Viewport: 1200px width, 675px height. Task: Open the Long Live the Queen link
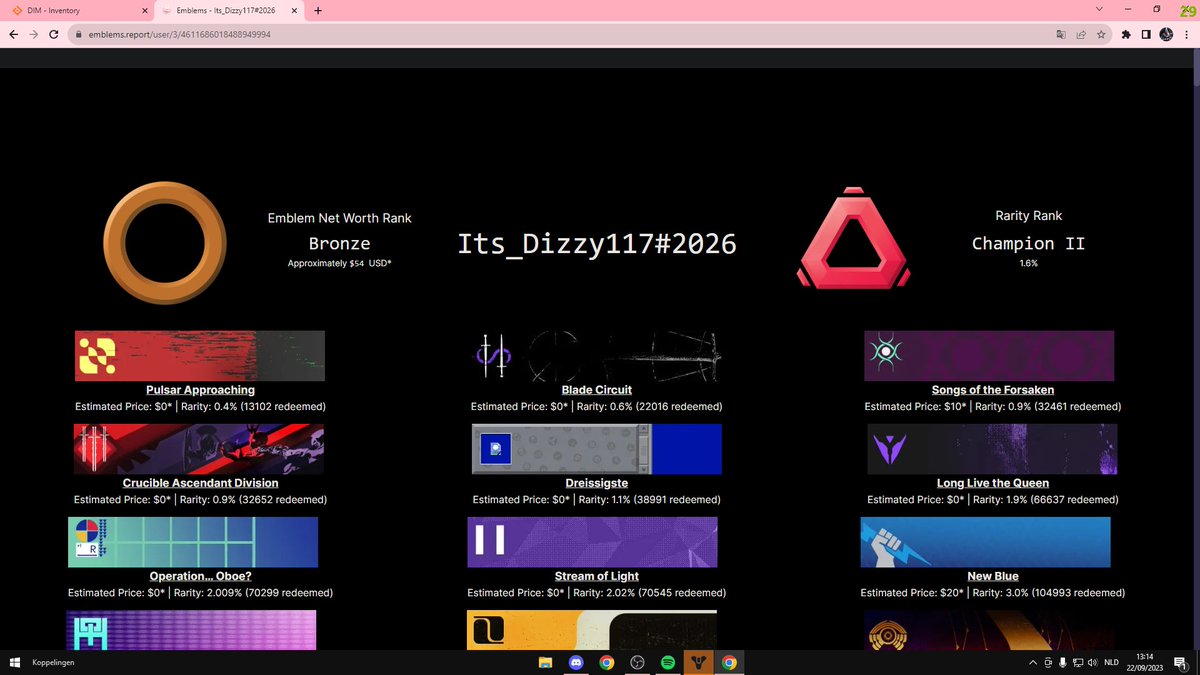993,483
